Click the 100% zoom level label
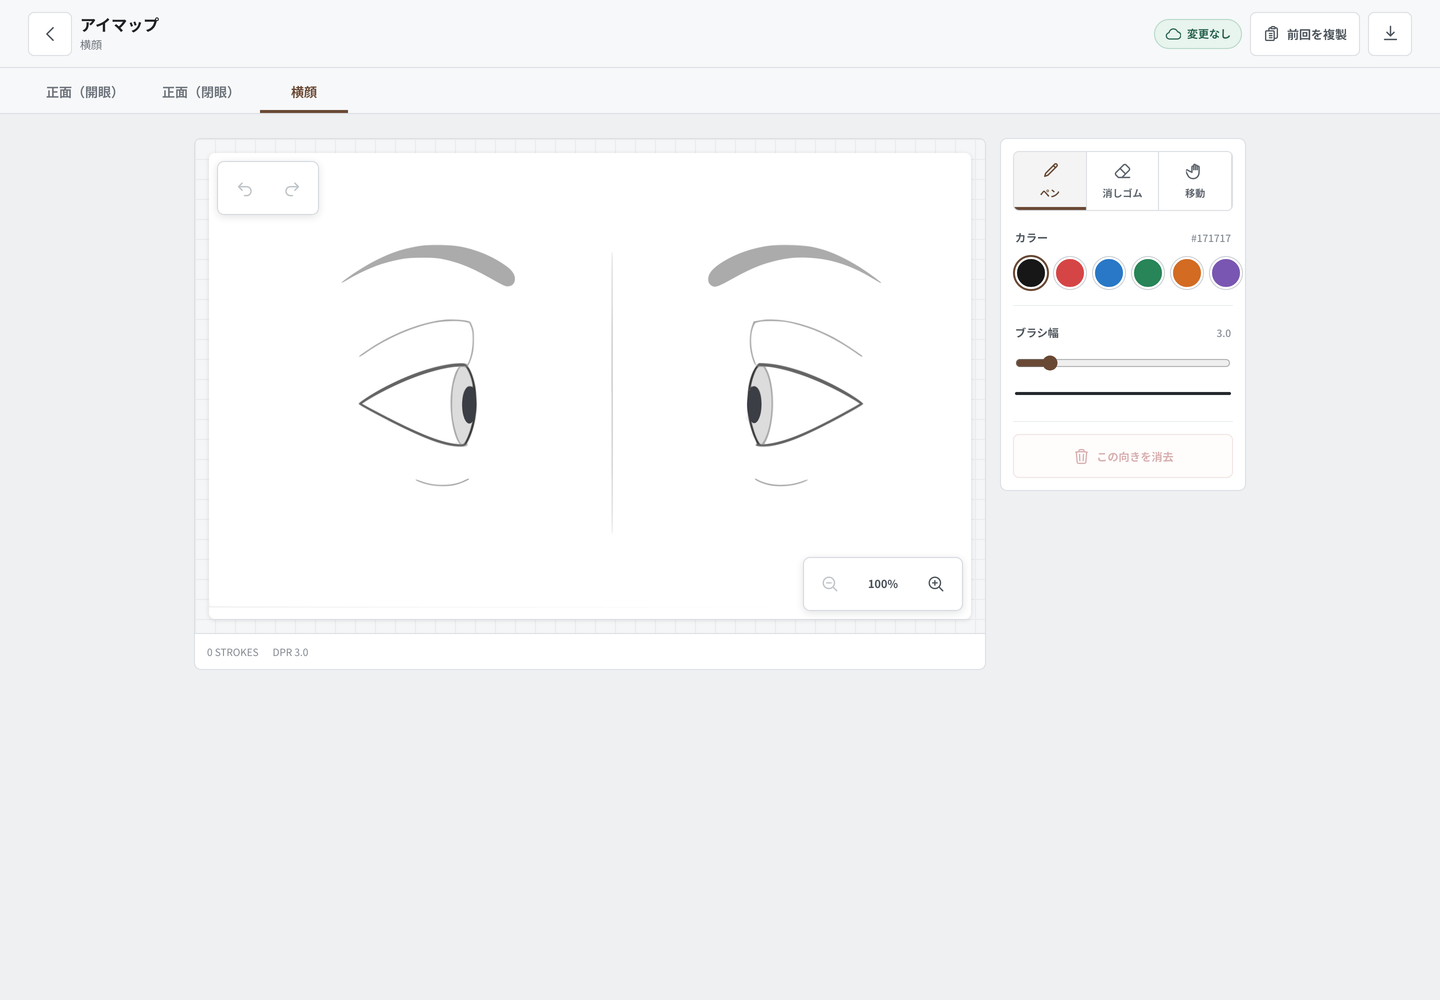This screenshot has height=1000, width=1440. tap(883, 584)
